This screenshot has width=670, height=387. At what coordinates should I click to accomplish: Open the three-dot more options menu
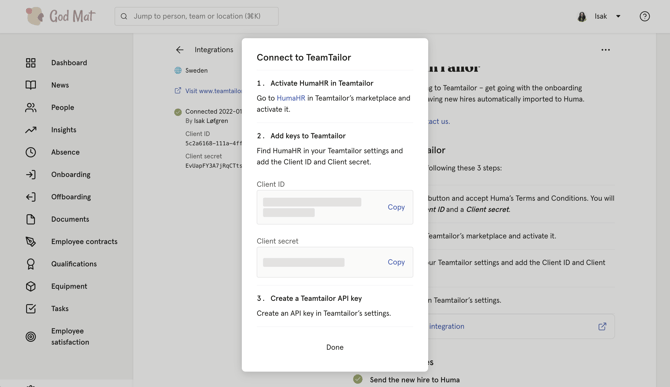pyautogui.click(x=605, y=50)
